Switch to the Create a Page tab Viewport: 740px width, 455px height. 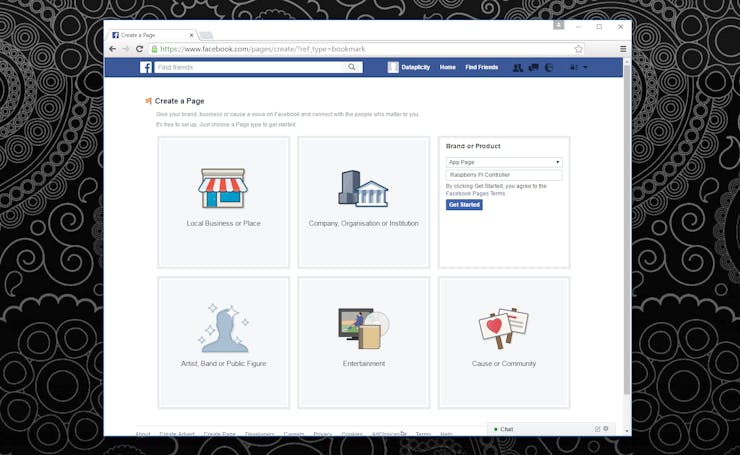coord(153,35)
